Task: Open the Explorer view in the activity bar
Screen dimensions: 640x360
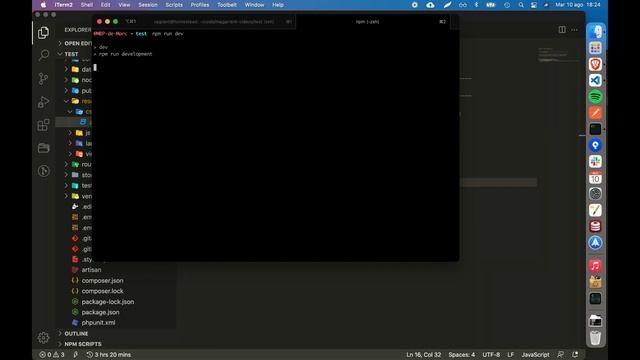Action: pos(43,32)
